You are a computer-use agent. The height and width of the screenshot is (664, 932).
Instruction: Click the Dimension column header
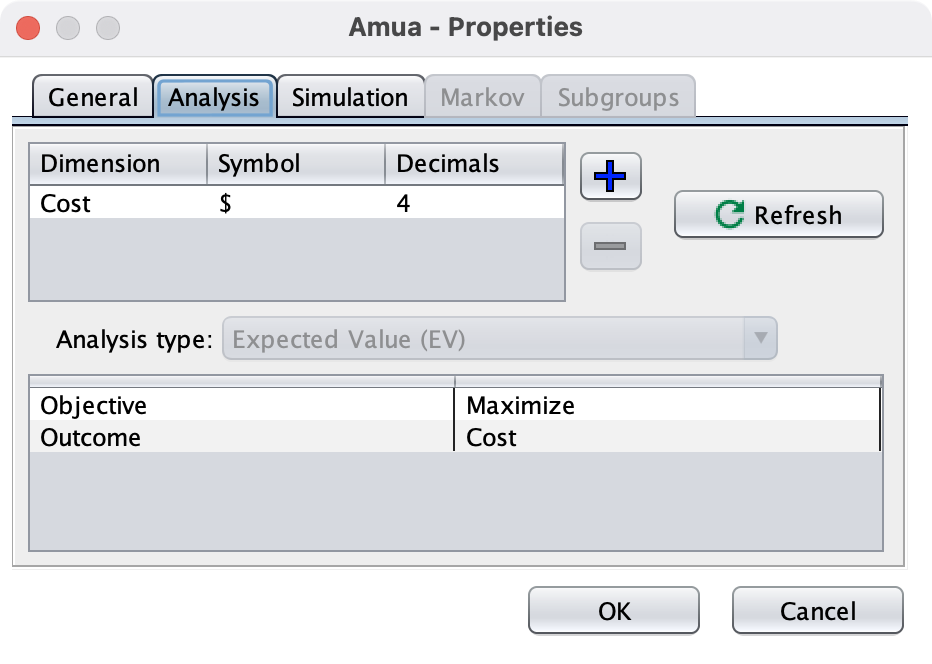pyautogui.click(x=118, y=164)
